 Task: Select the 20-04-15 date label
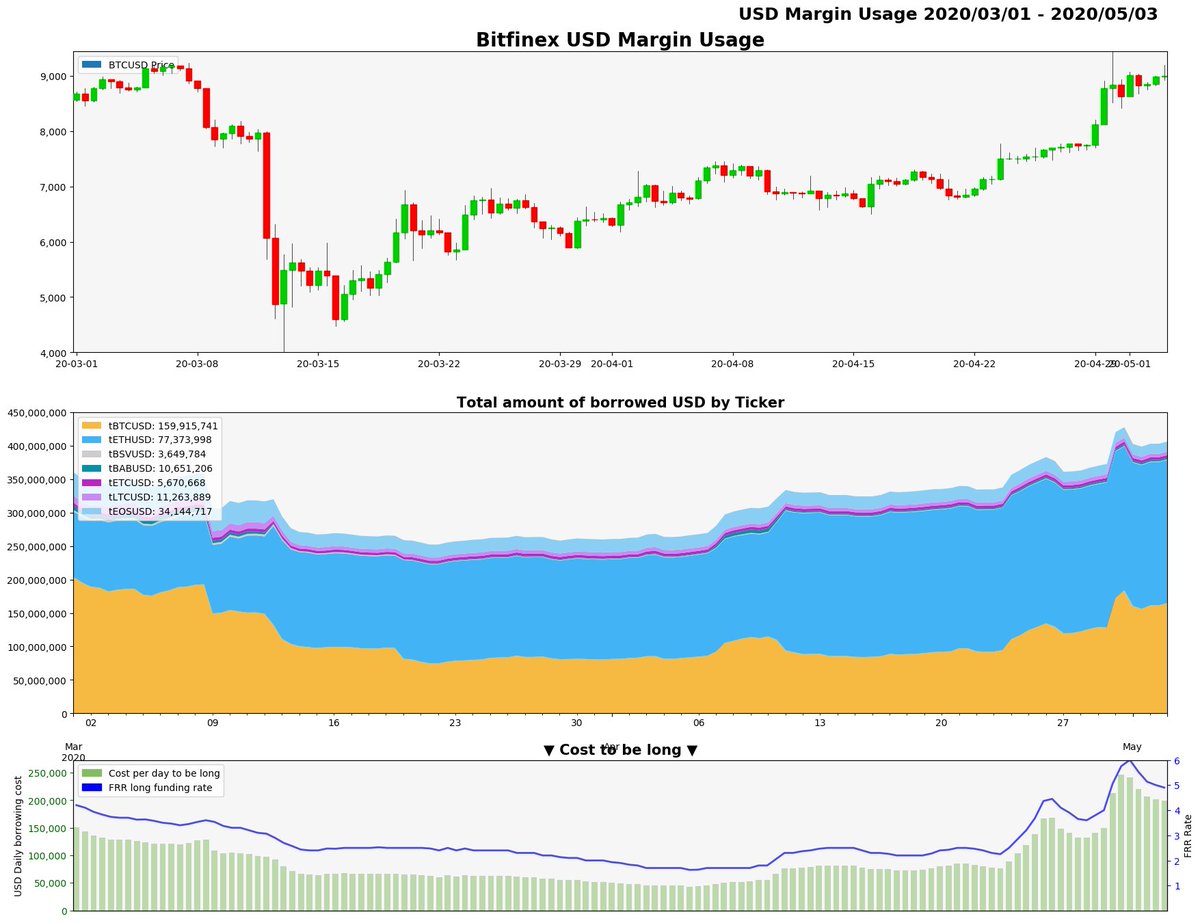point(853,365)
